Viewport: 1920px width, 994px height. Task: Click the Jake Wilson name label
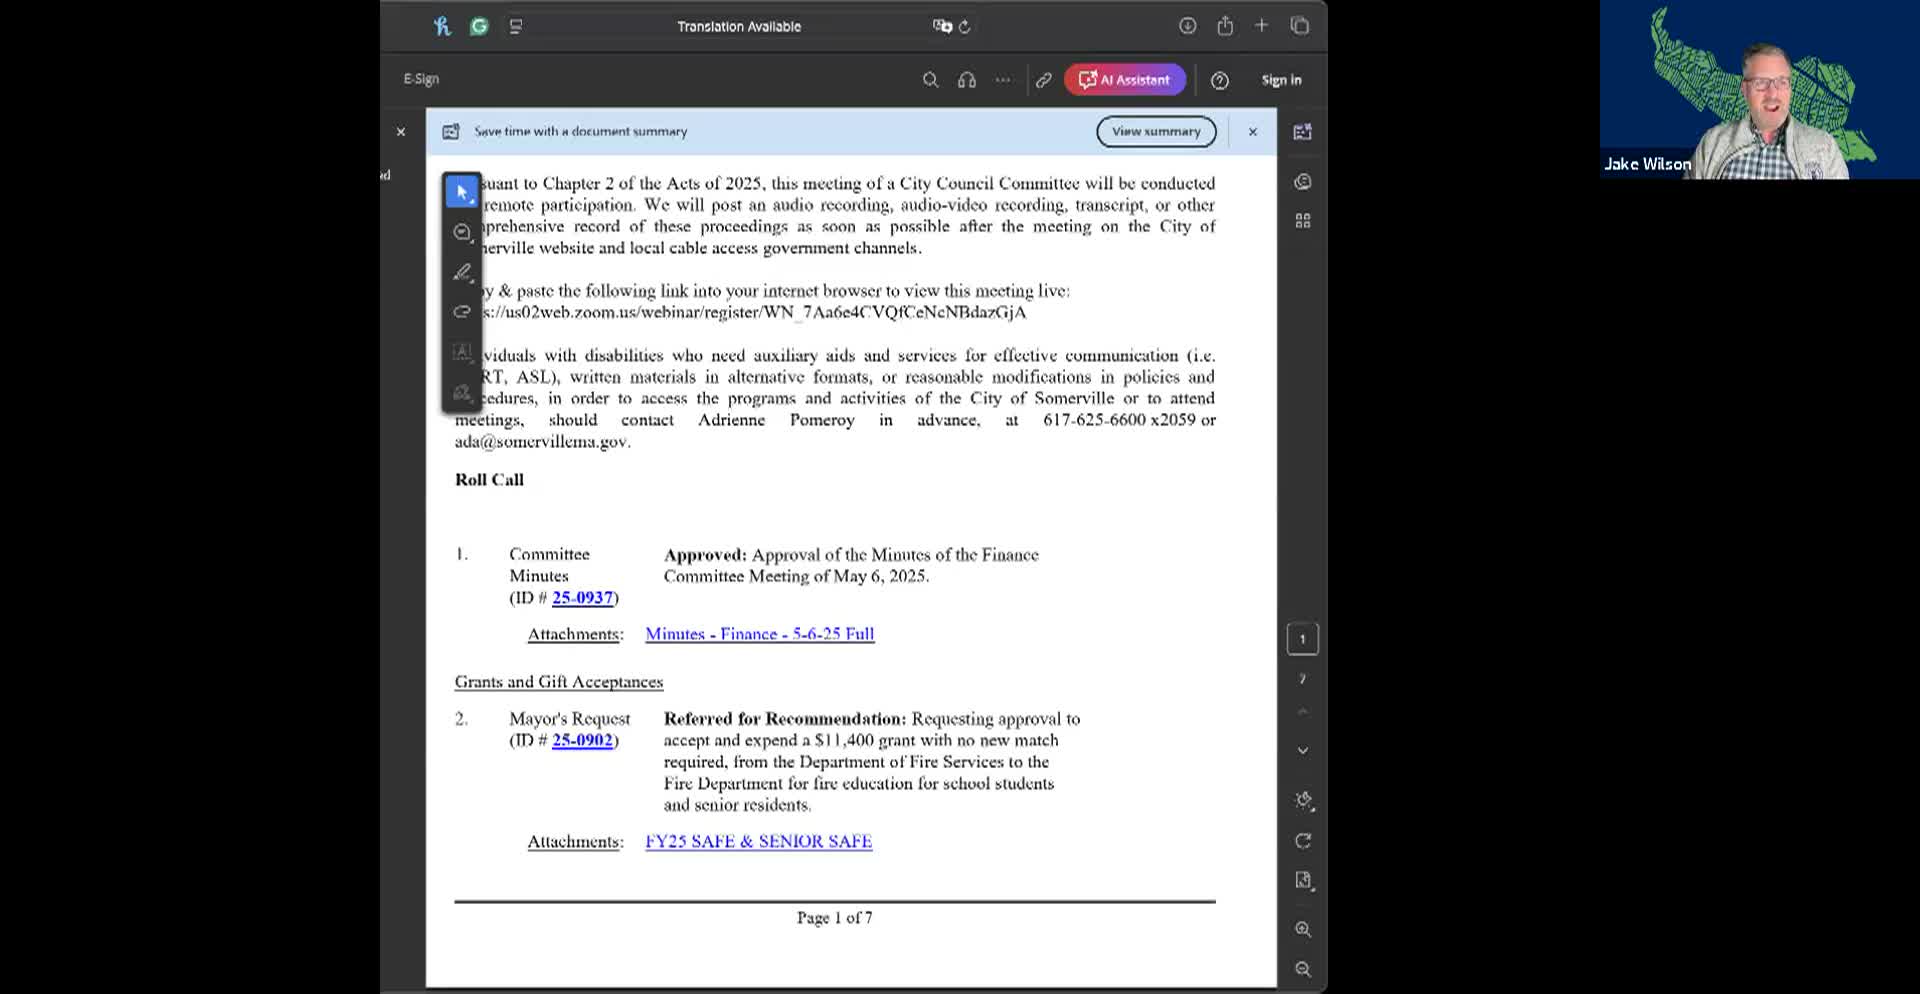pos(1647,164)
